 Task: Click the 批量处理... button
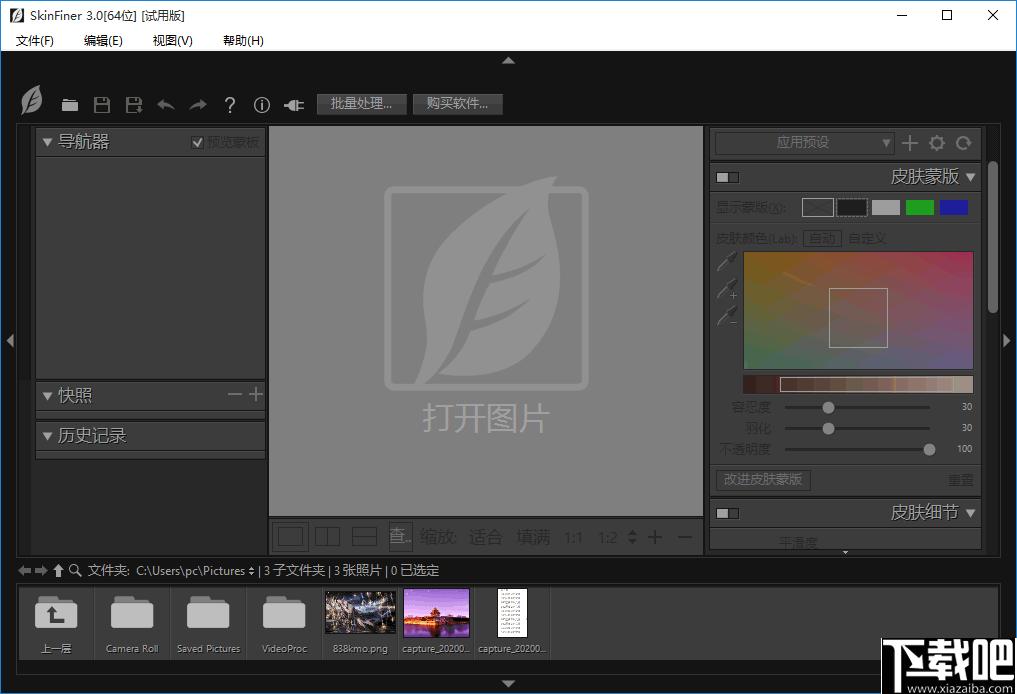(x=362, y=104)
